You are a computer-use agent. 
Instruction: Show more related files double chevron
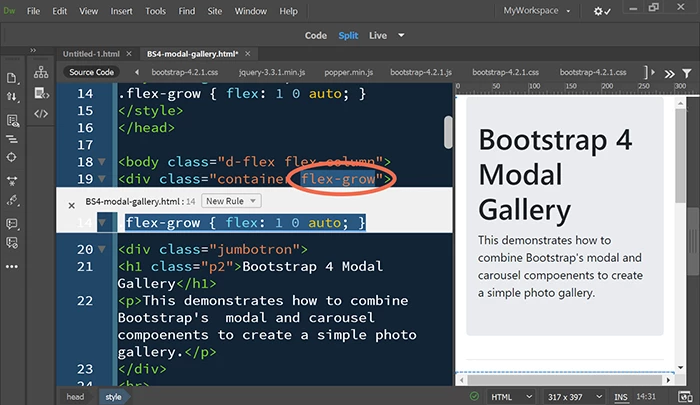pos(669,74)
